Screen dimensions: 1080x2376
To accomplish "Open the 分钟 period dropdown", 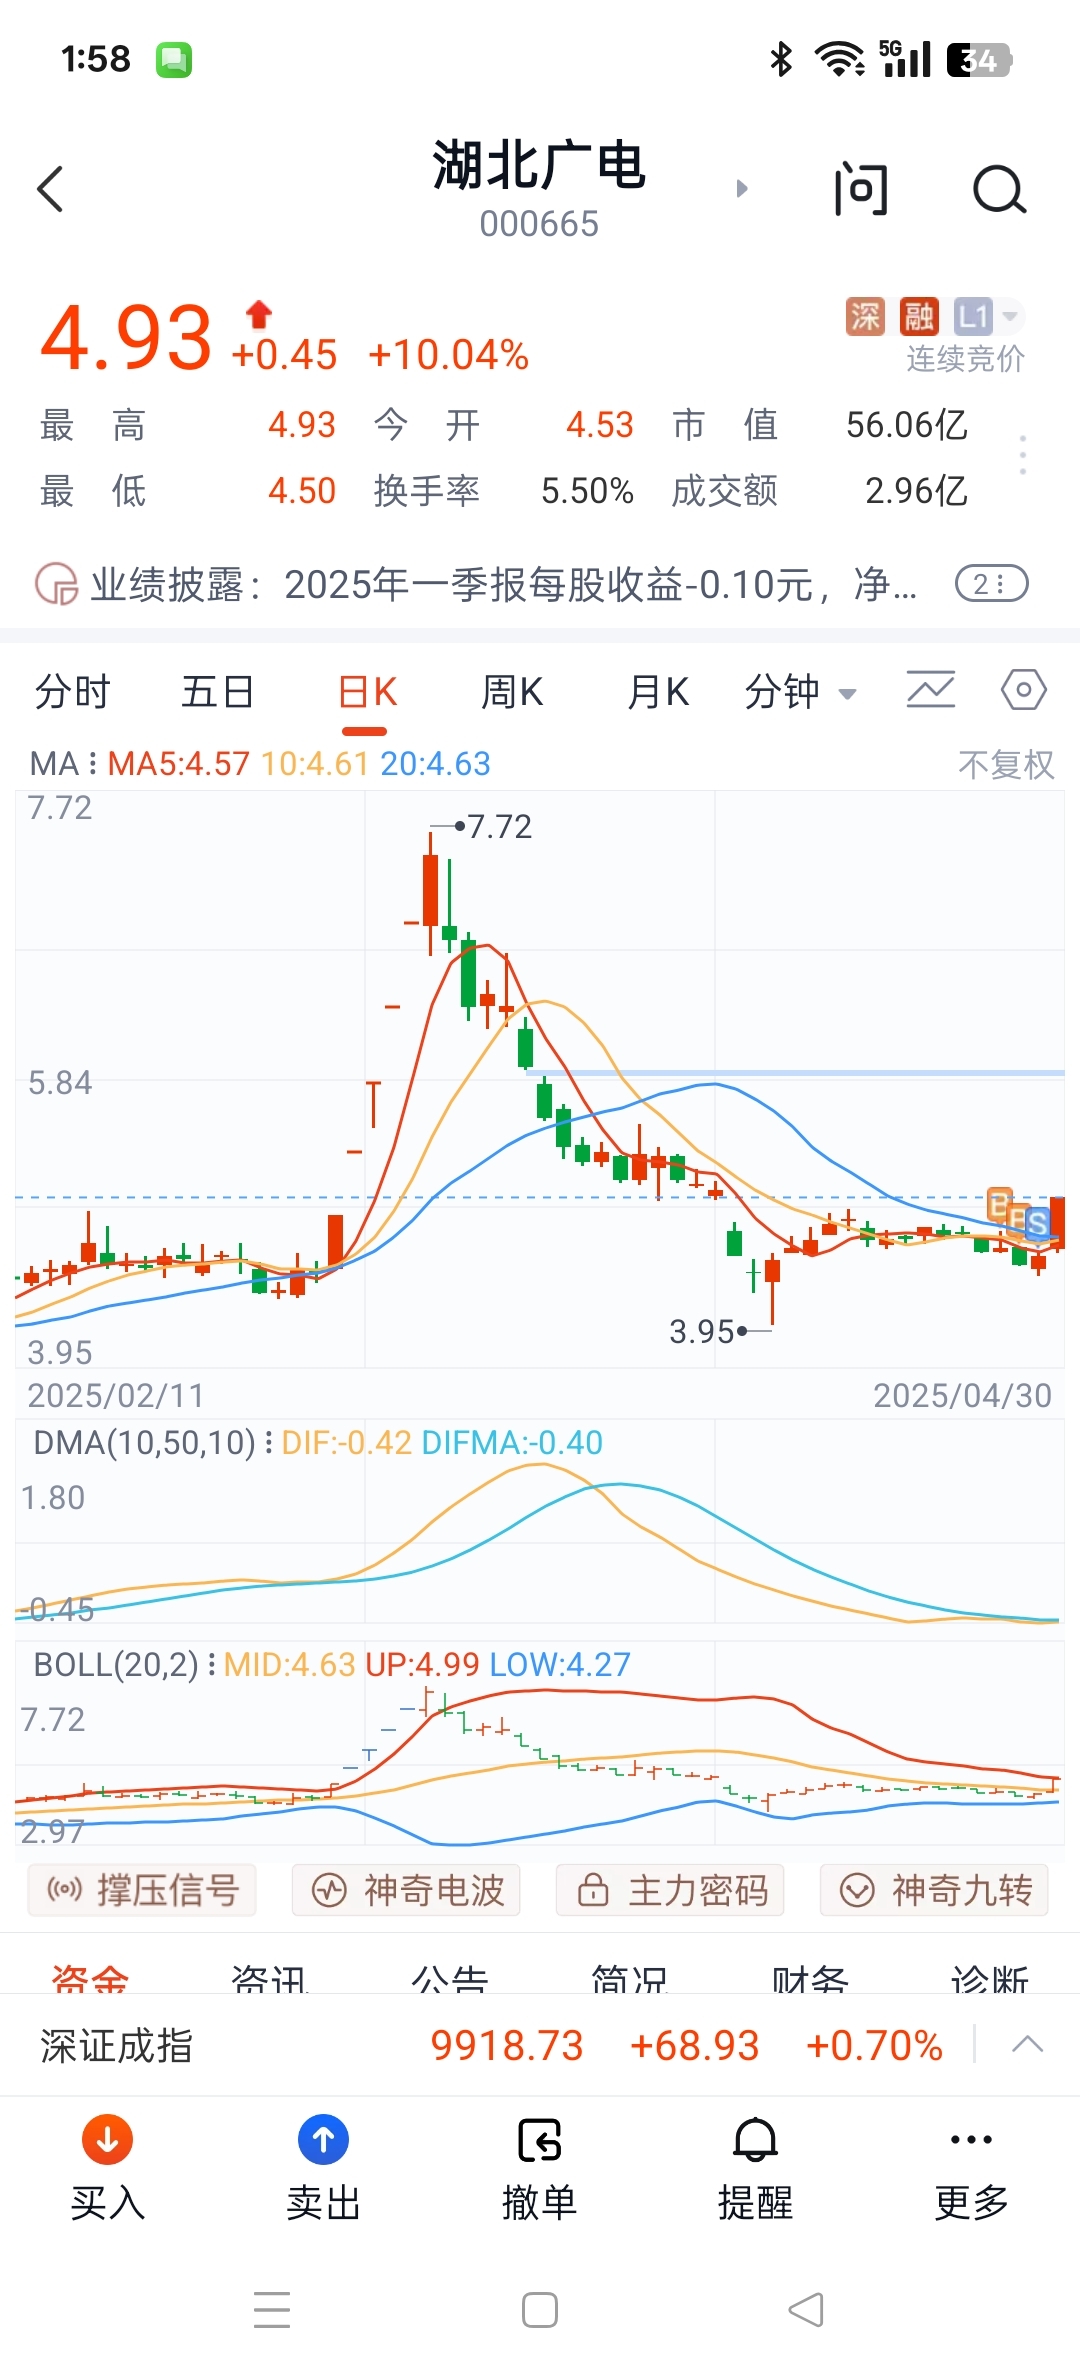I will click(800, 692).
